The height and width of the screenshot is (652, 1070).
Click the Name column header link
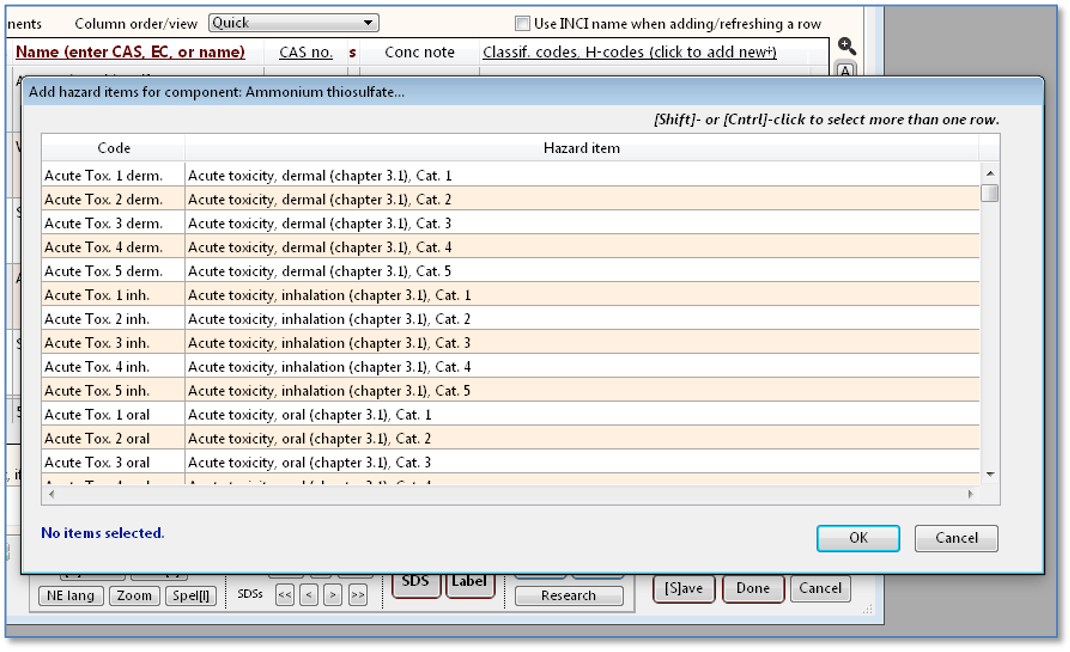pos(130,52)
